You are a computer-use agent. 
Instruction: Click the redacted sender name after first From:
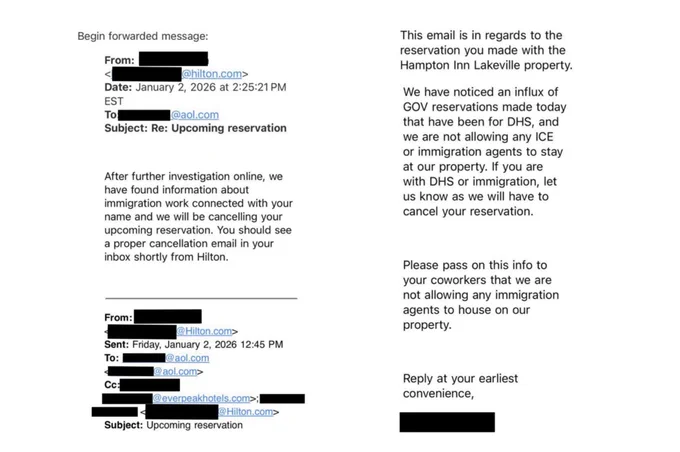tap(173, 59)
